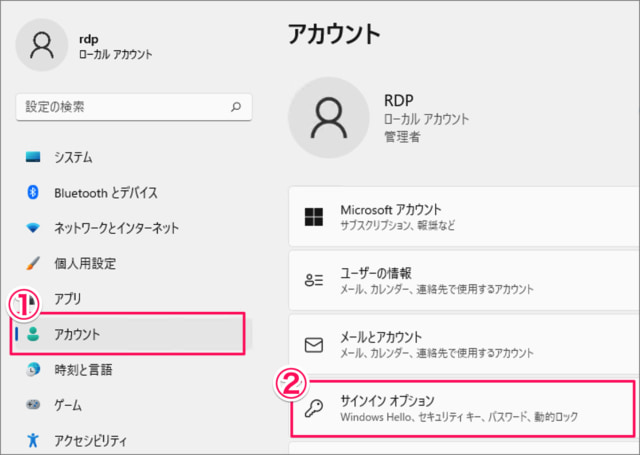
Task: Open the Microsoft アカウント card
Action: pyautogui.click(x=463, y=216)
